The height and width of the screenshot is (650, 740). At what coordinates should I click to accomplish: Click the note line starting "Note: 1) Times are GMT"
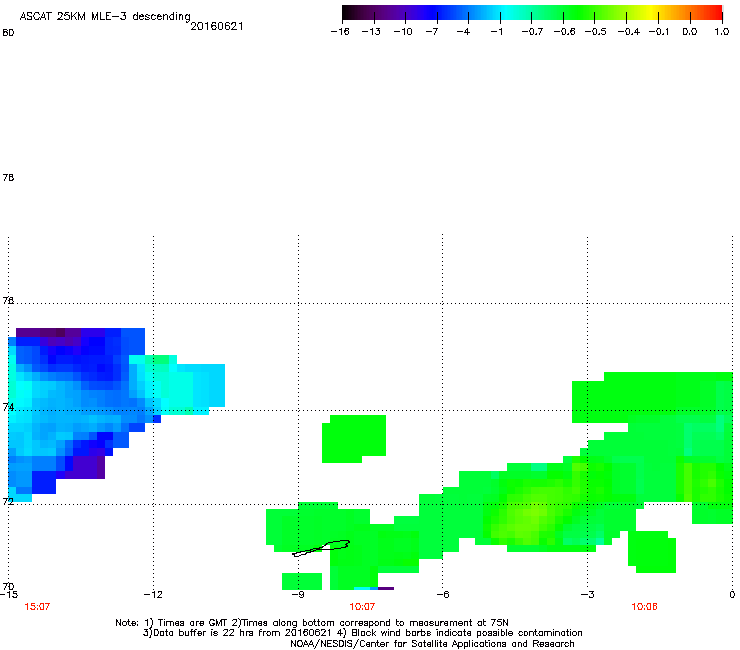click(x=311, y=623)
